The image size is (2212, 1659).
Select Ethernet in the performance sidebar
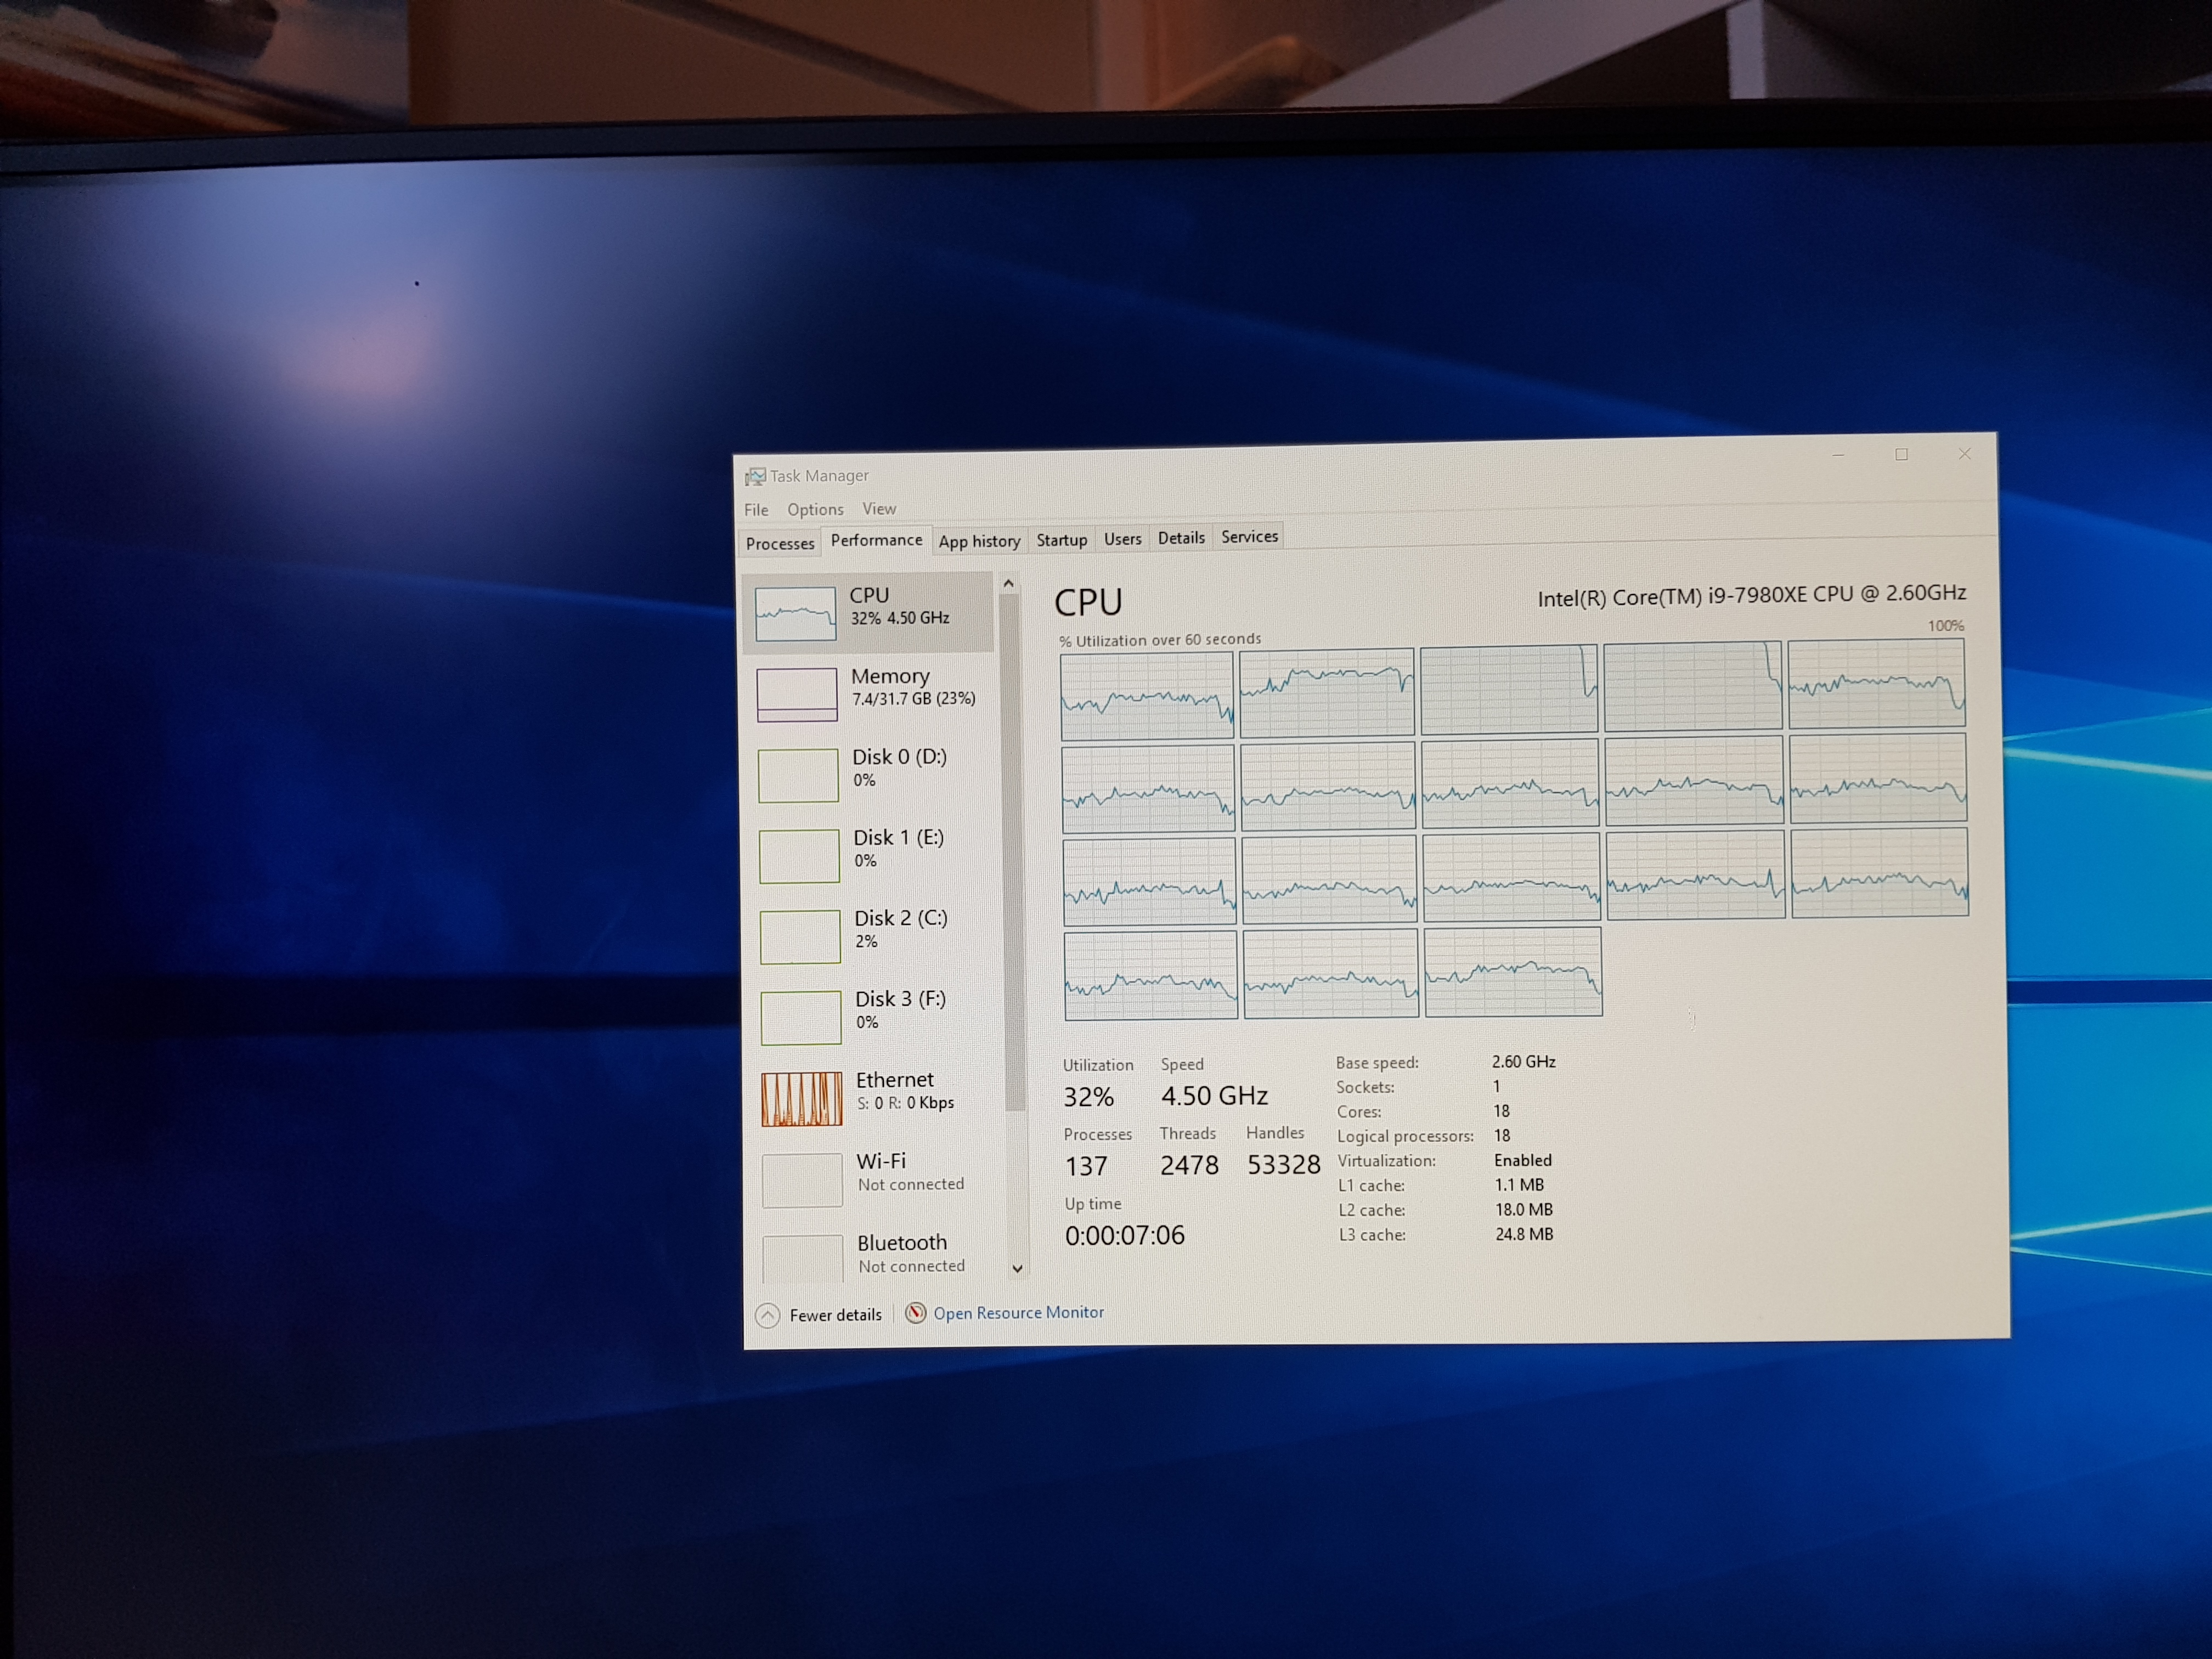coord(874,1097)
